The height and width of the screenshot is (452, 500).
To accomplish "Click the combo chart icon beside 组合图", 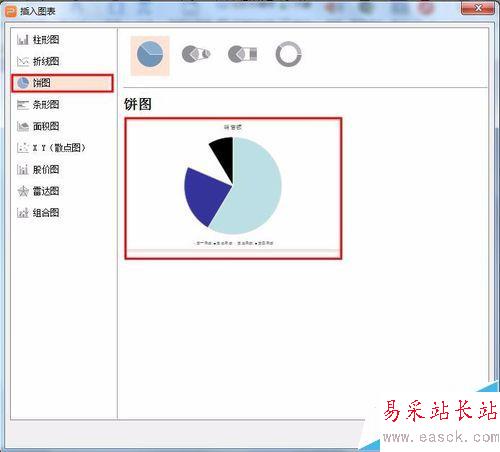I will [x=23, y=213].
